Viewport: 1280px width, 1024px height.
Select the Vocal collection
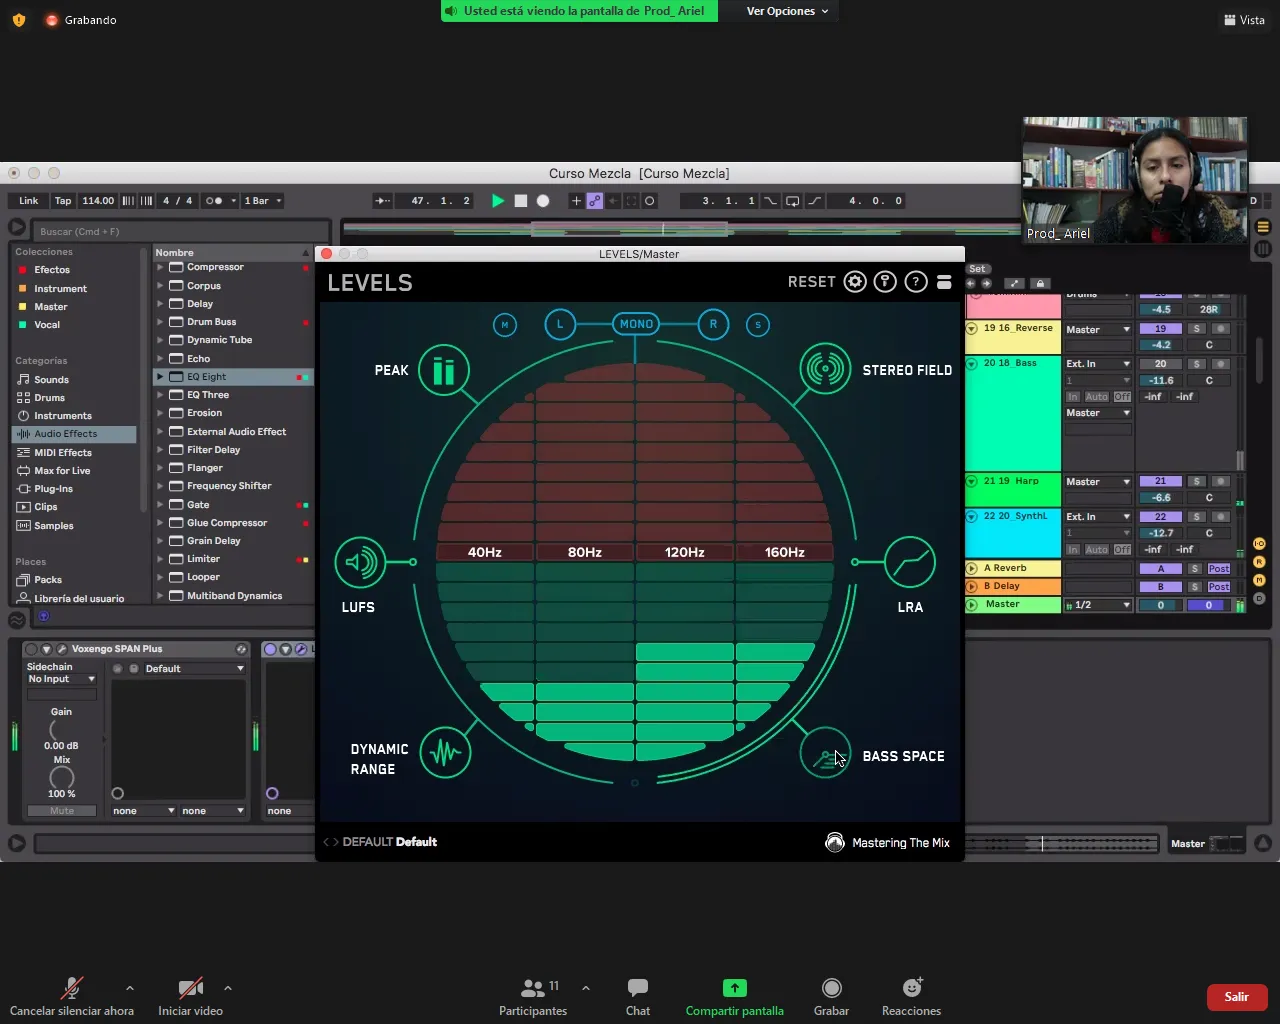coord(47,325)
